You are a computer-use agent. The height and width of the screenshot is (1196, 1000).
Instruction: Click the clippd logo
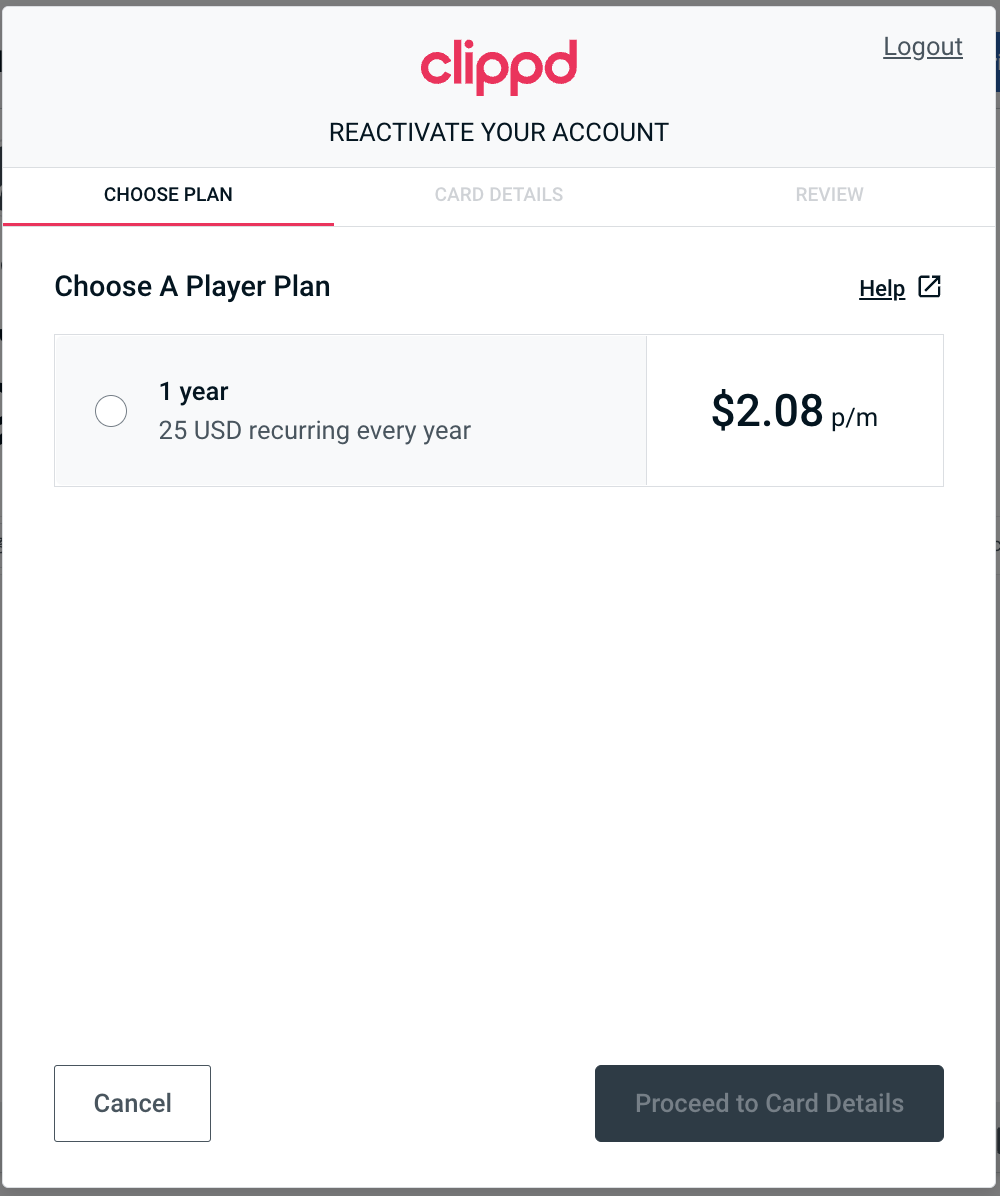pyautogui.click(x=499, y=69)
